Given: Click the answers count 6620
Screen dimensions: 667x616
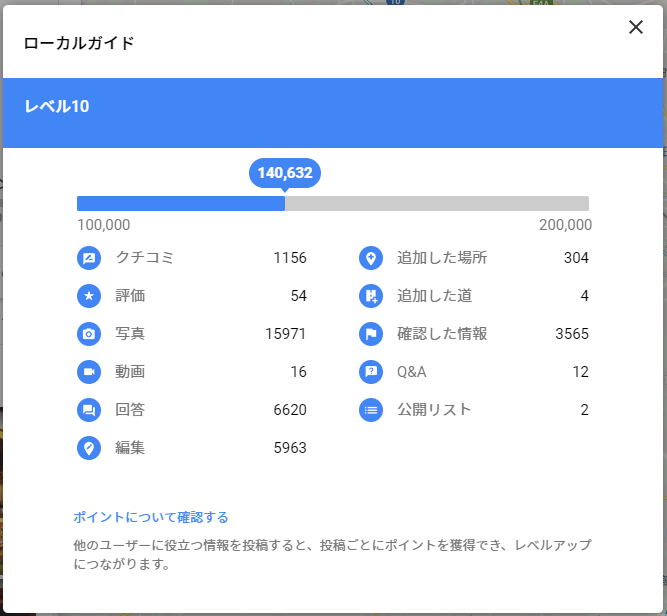Looking at the screenshot, I should click(290, 410).
